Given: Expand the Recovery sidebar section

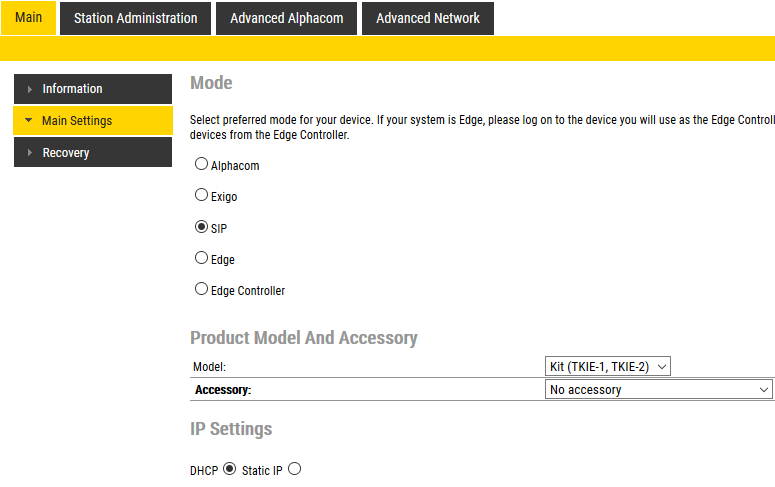Looking at the screenshot, I should [93, 152].
